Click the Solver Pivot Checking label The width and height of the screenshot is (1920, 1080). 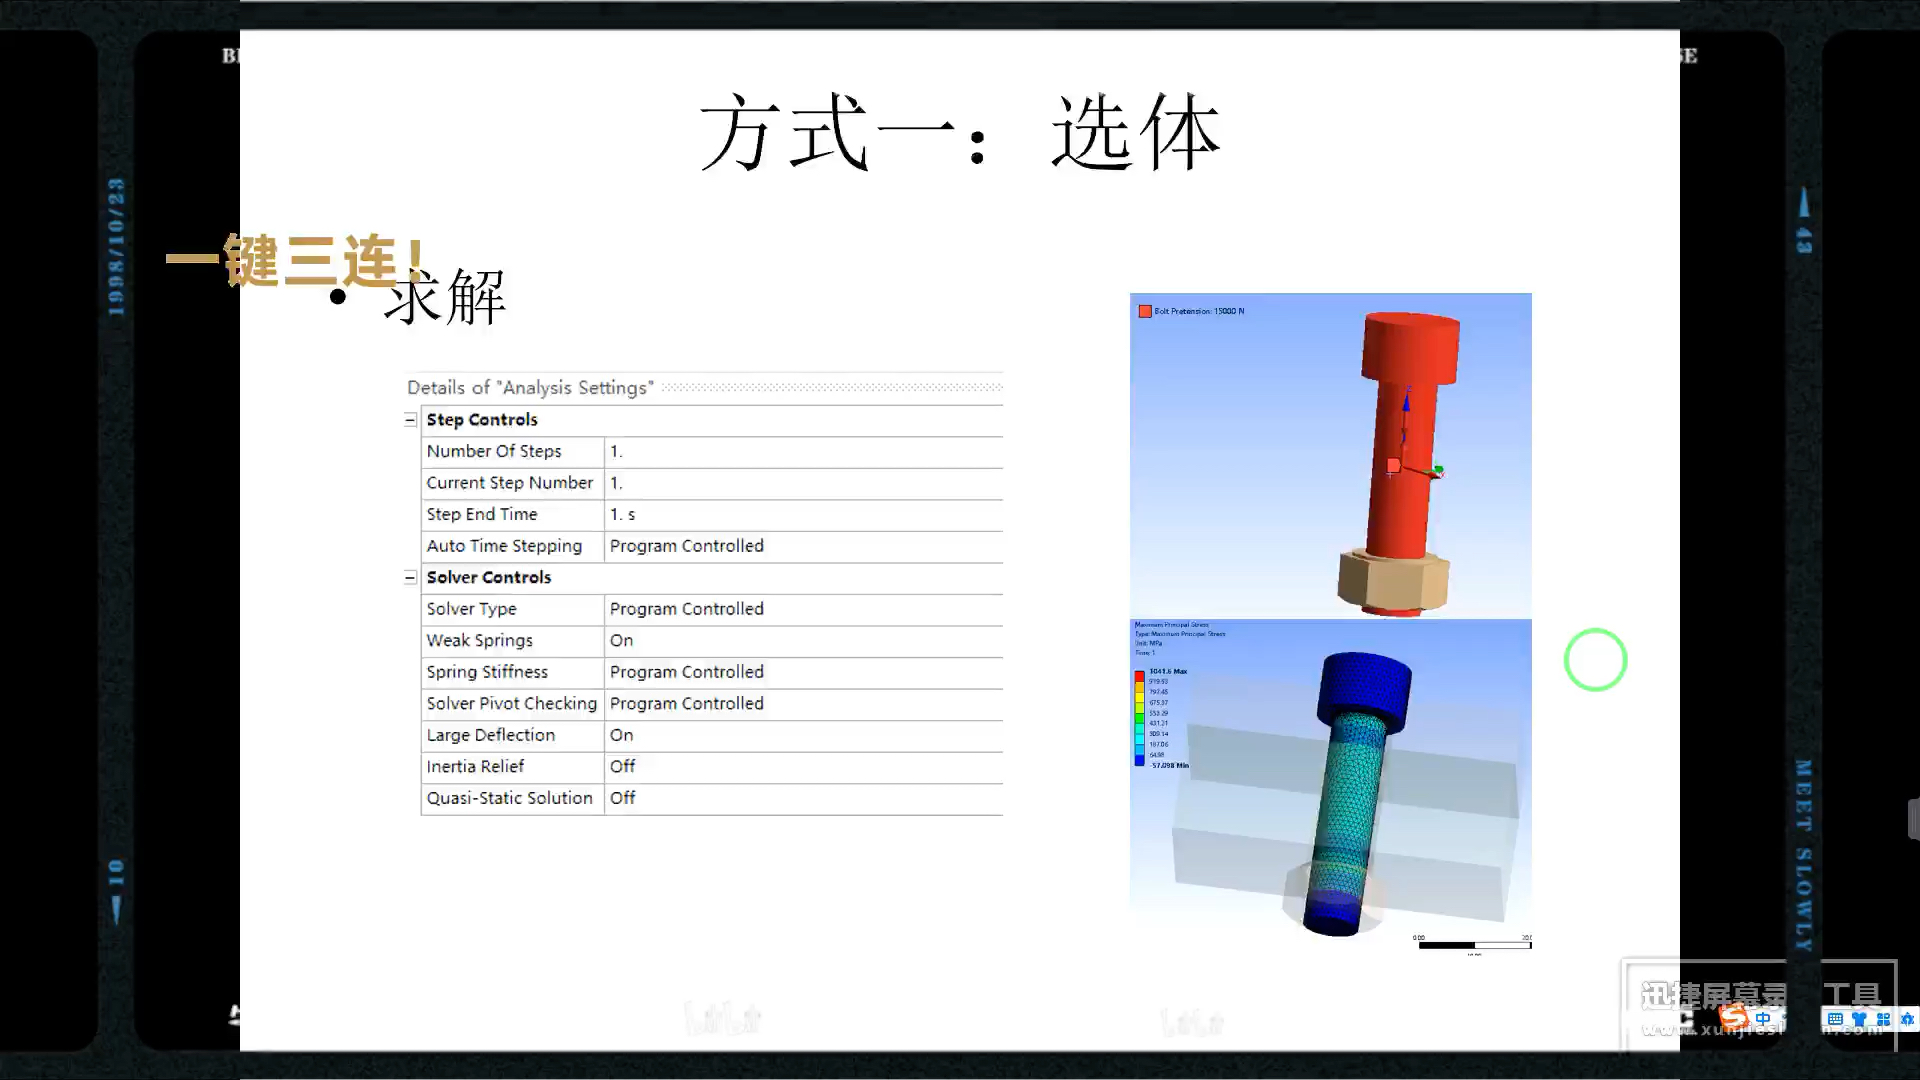click(512, 704)
